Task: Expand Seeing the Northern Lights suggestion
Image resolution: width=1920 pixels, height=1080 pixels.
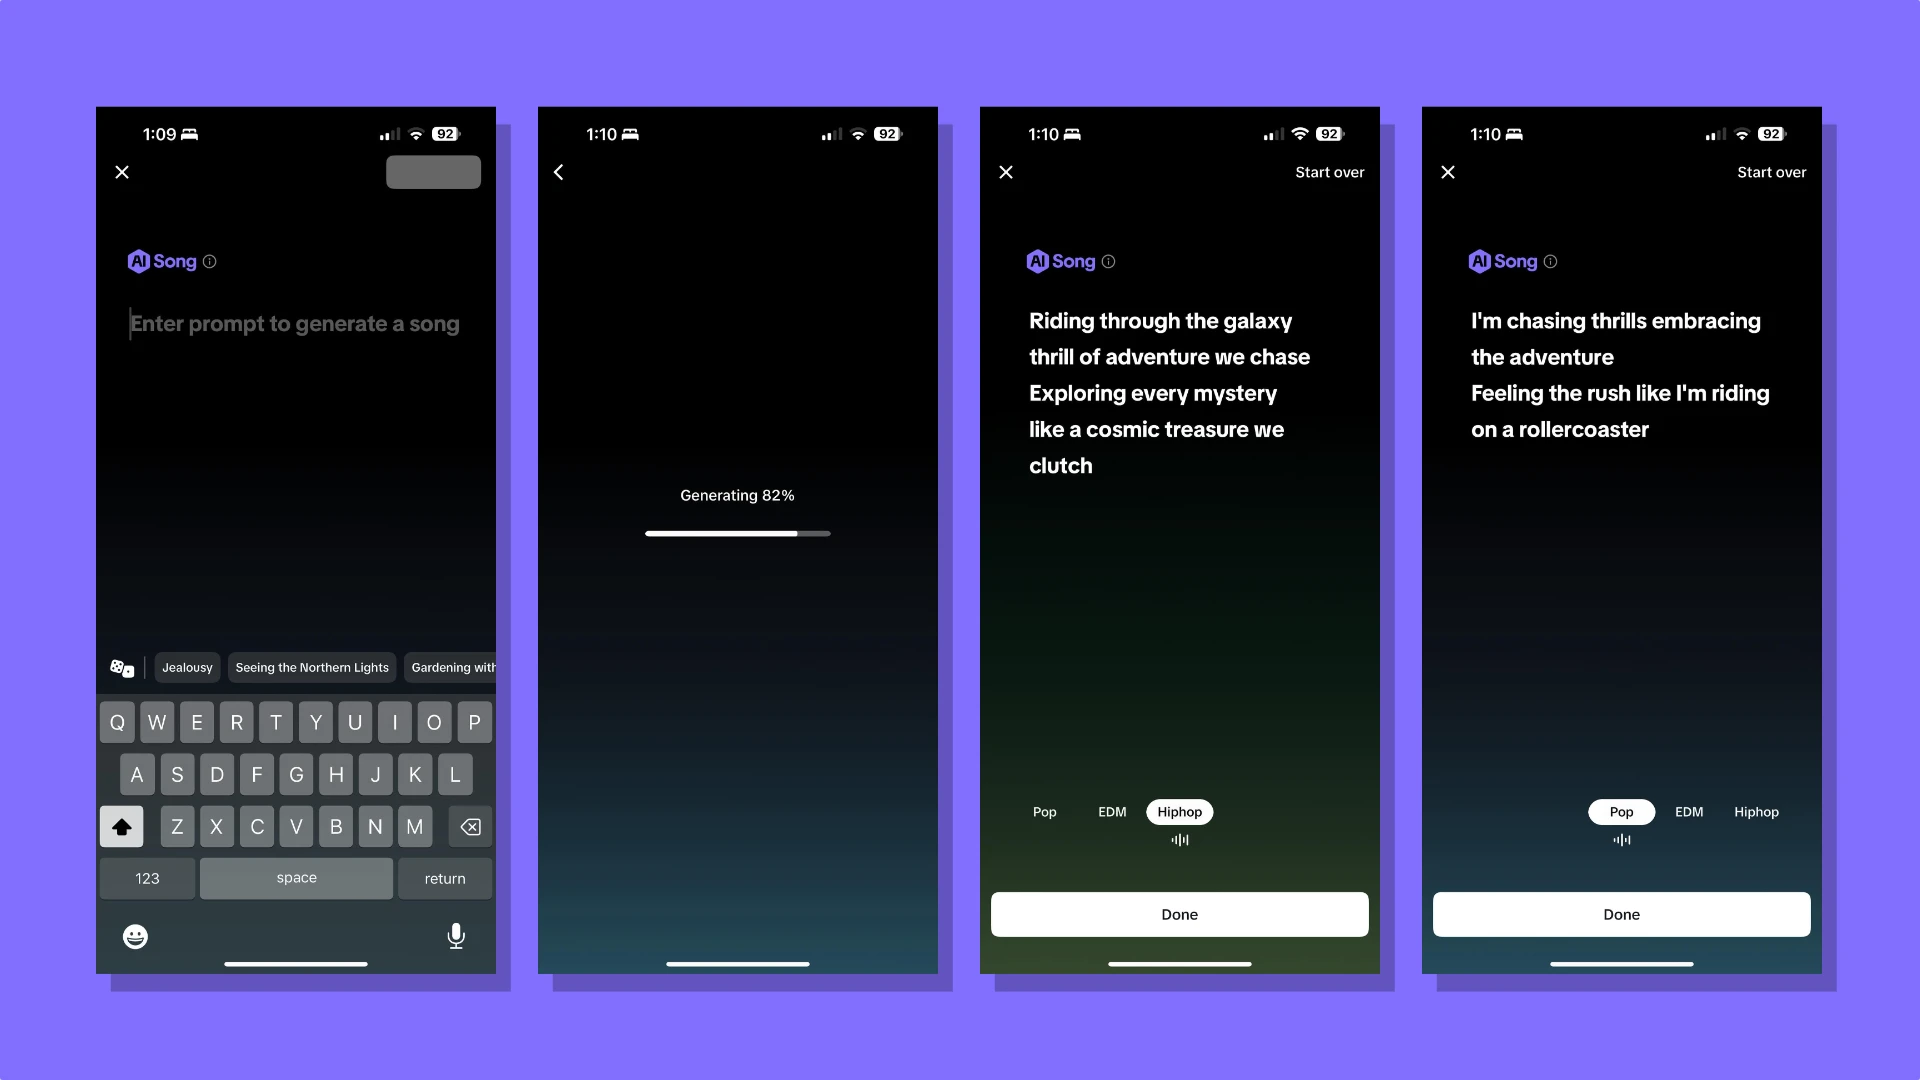Action: tap(311, 666)
